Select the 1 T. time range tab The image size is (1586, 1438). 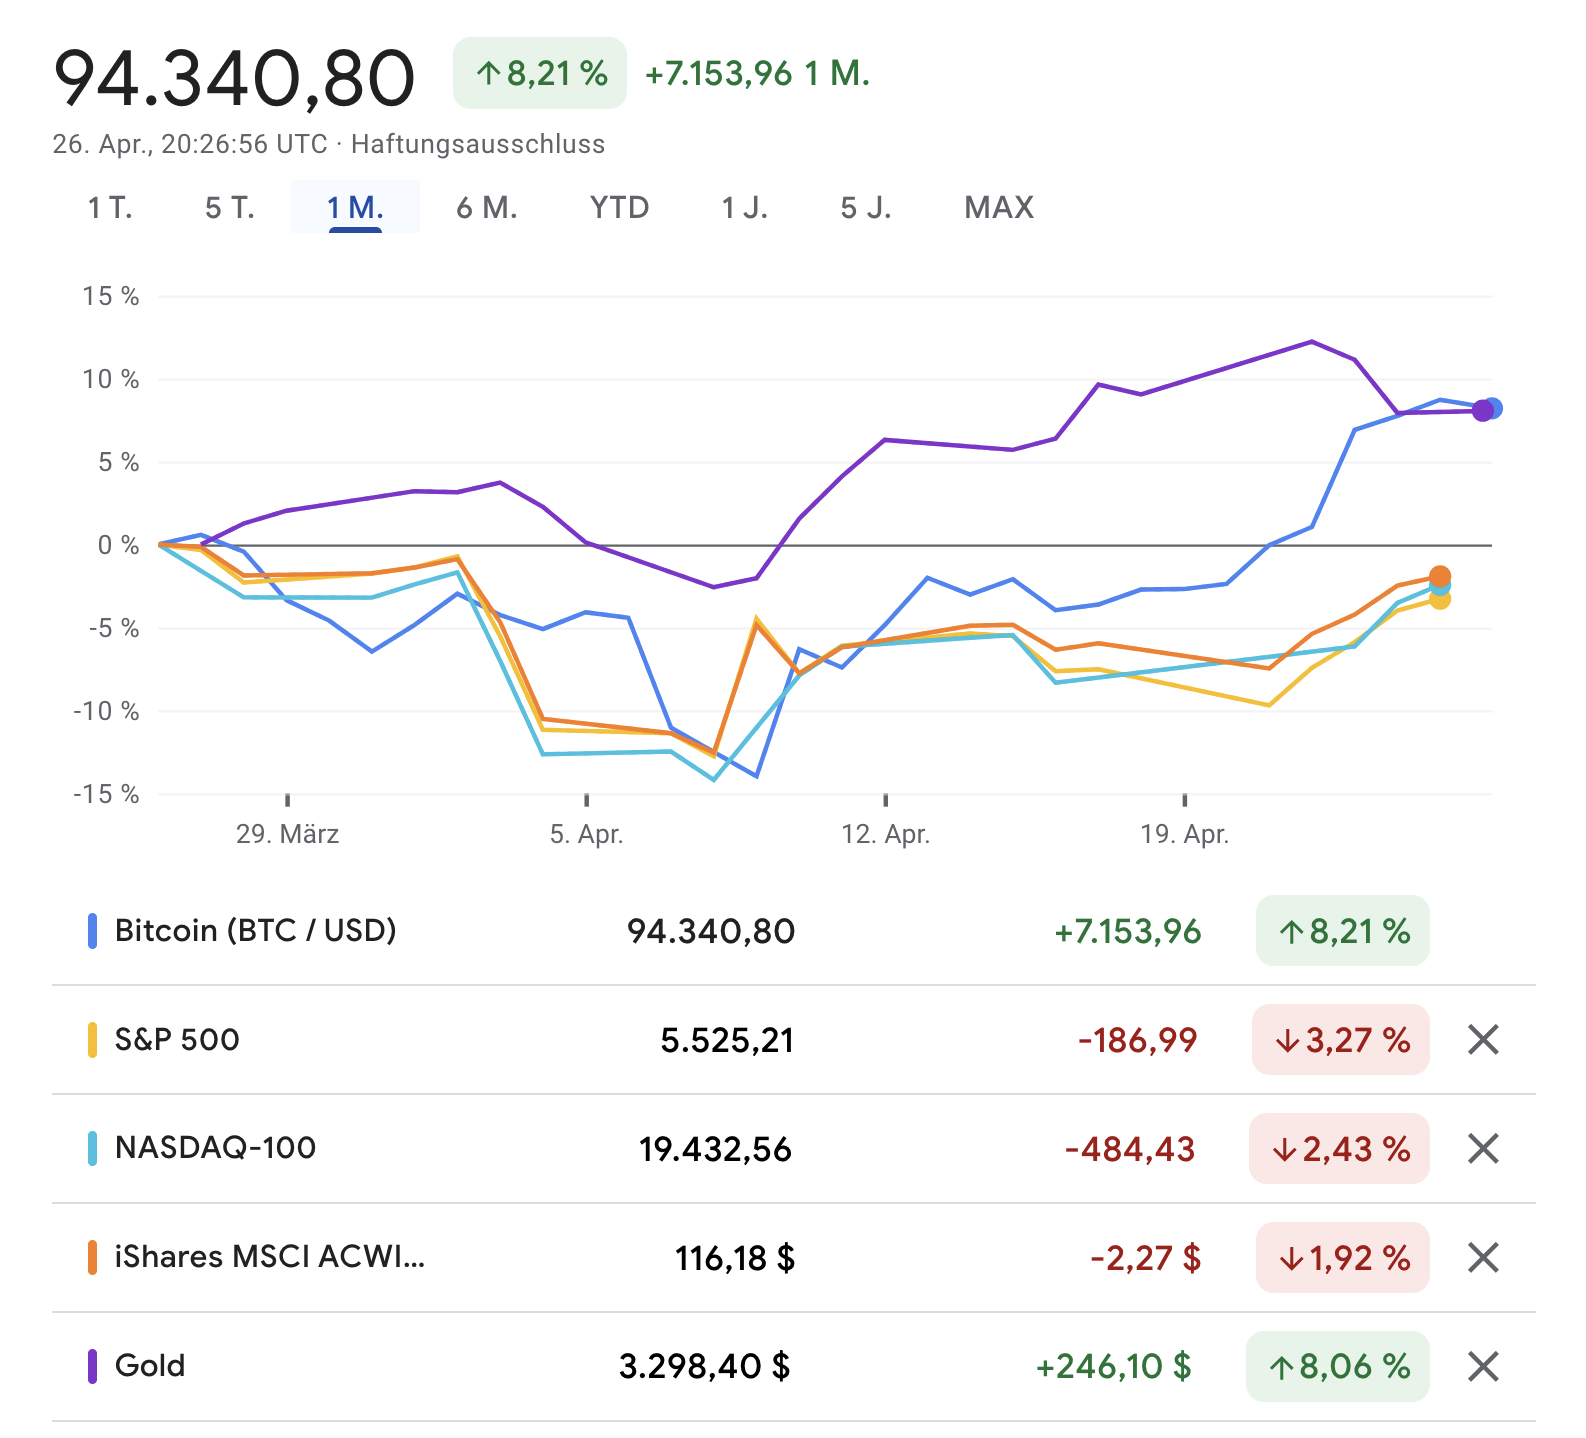pos(110,208)
